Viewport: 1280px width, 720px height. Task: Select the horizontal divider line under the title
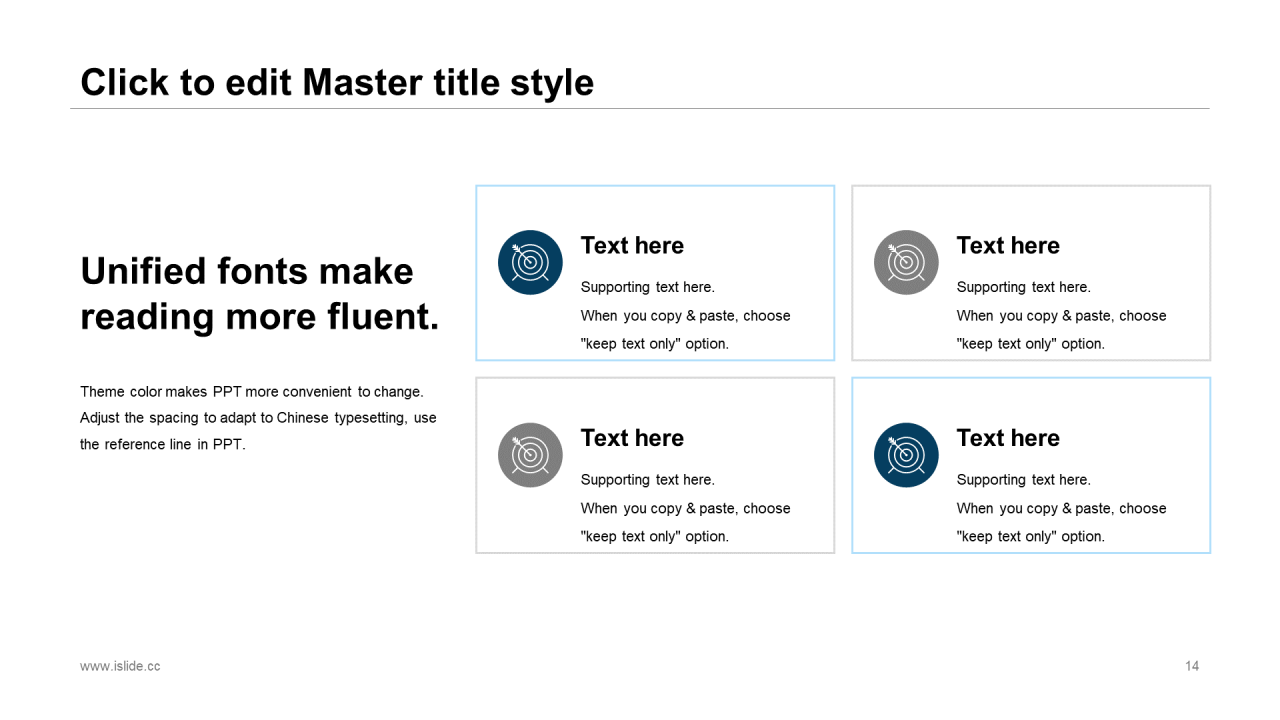pos(640,108)
